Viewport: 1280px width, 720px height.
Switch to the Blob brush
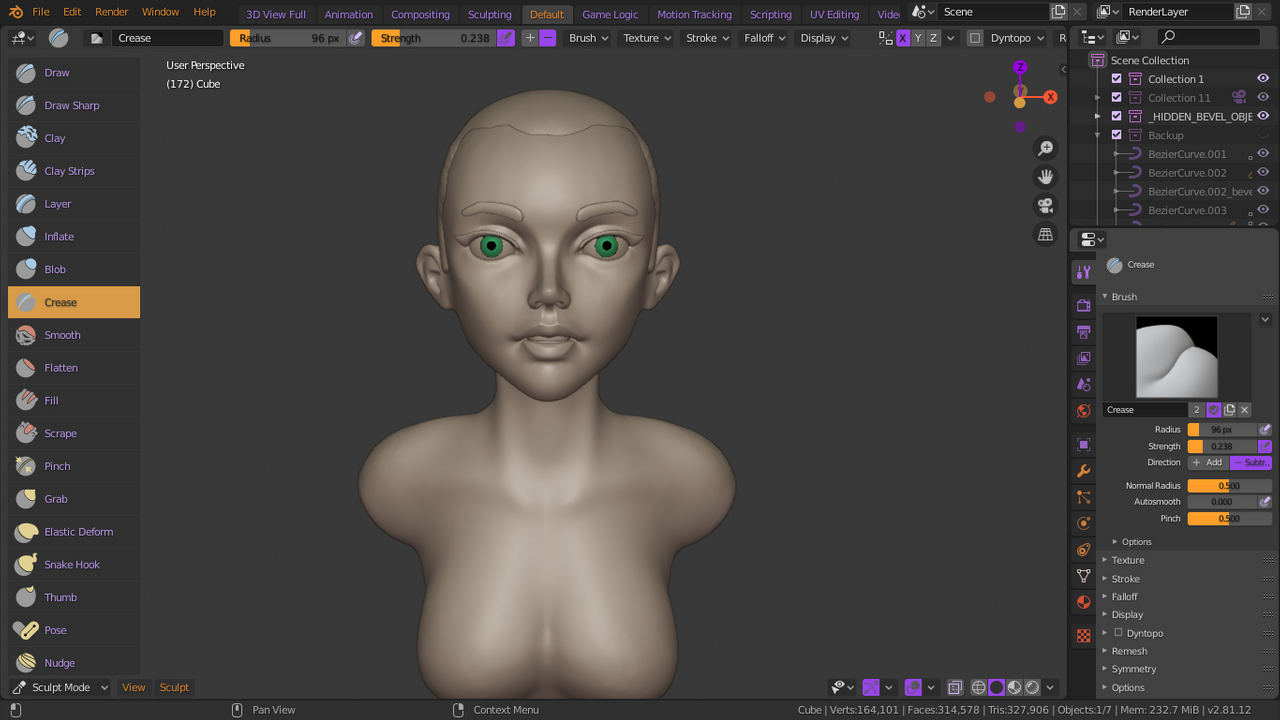pos(74,269)
